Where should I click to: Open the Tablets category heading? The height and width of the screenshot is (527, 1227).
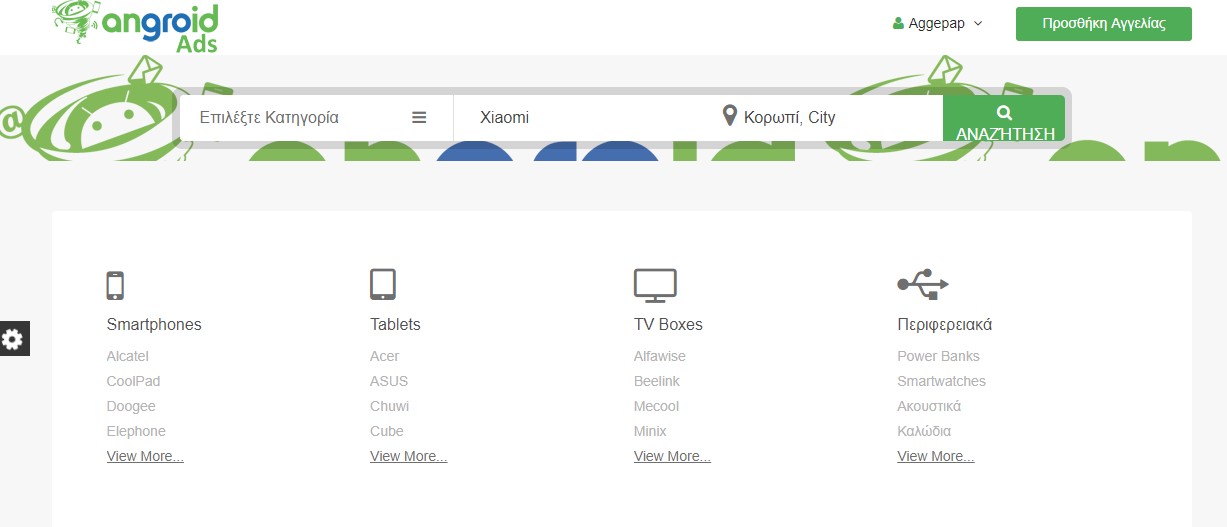pos(395,324)
